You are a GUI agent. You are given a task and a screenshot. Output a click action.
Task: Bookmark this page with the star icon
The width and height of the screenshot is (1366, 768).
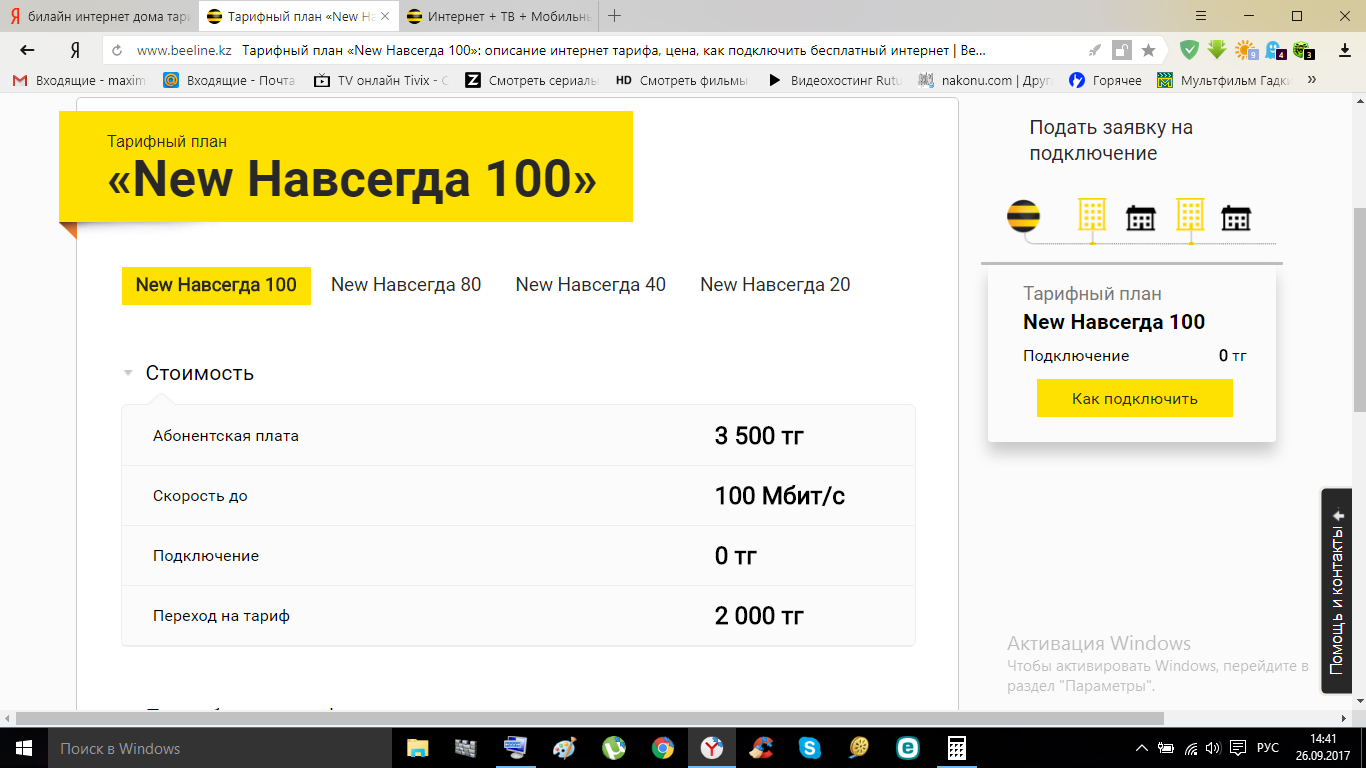[x=1148, y=50]
